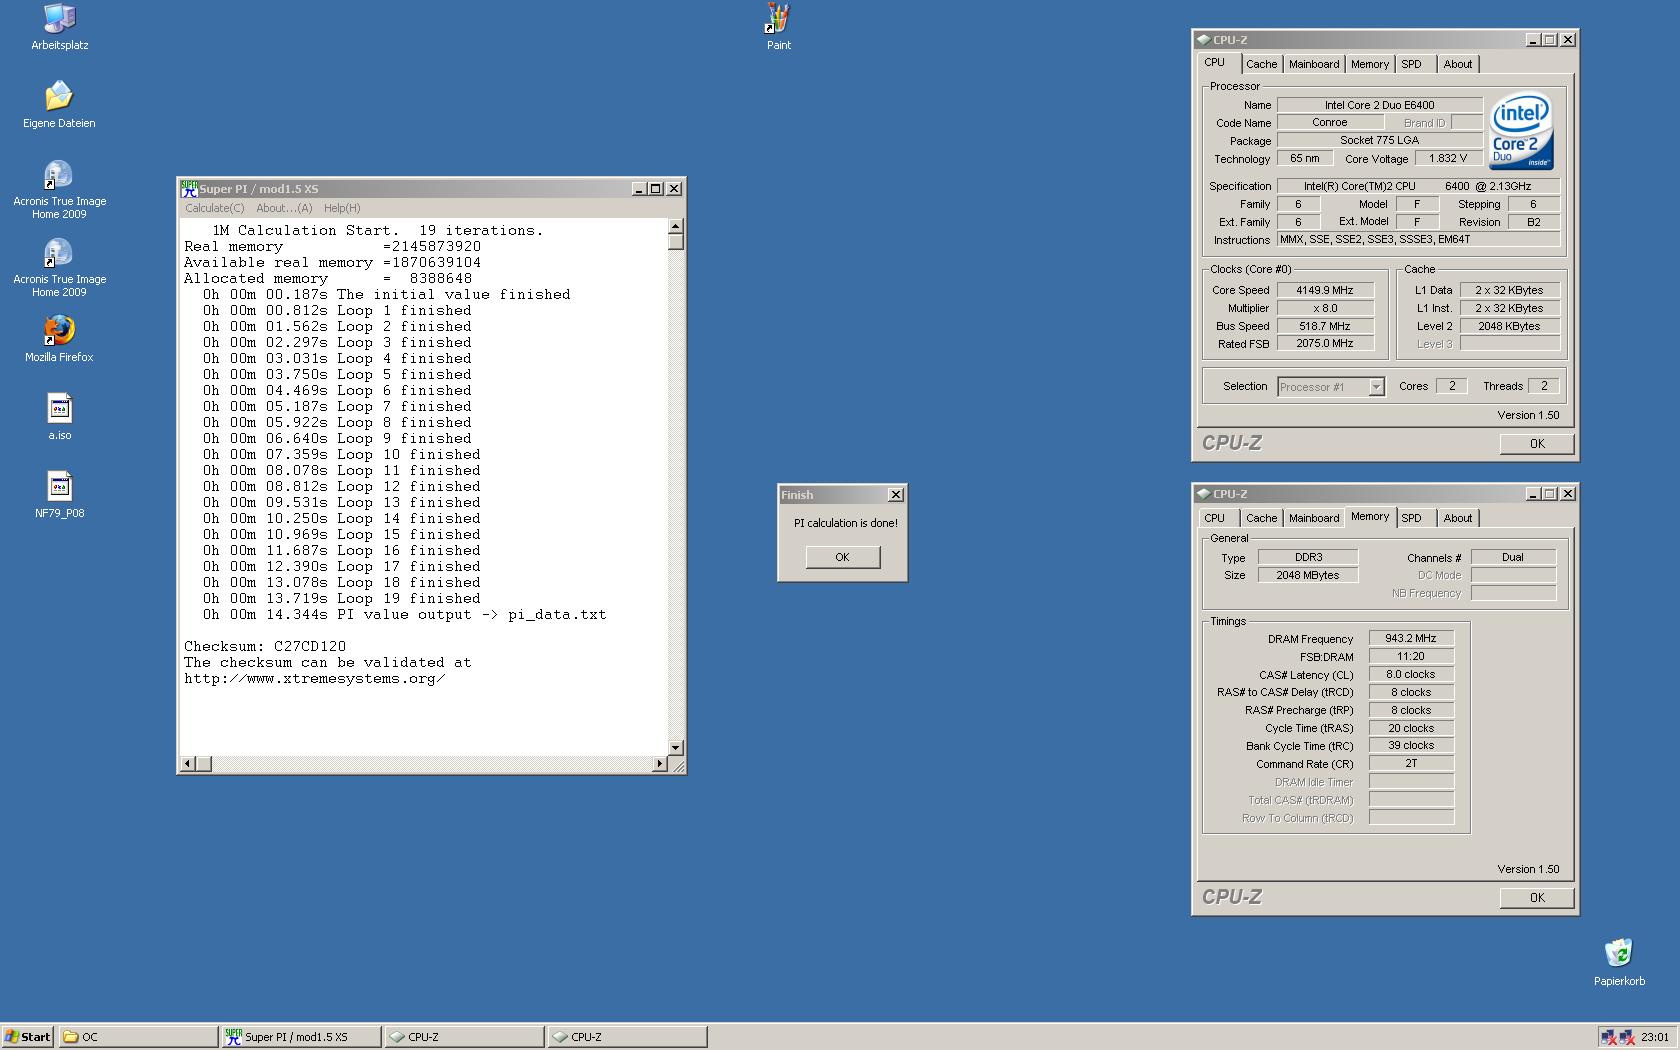Click Super PI horizontal scrollbar left arrow
1680x1050 pixels.
(x=187, y=764)
